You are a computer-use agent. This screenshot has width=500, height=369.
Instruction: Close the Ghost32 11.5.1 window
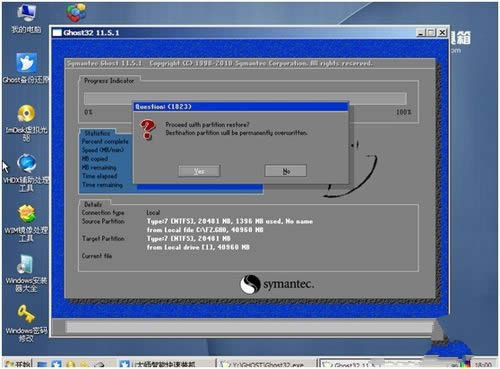pos(442,33)
